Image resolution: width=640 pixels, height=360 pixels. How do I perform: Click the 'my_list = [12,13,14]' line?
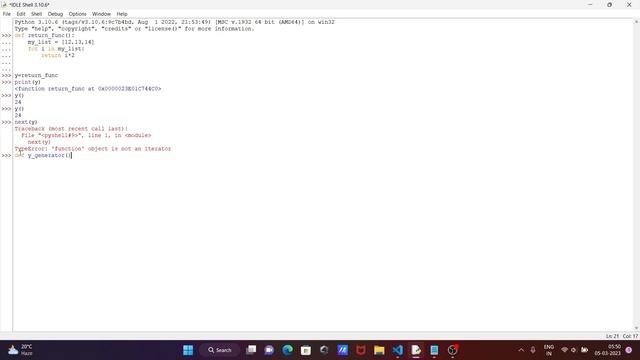[61, 42]
